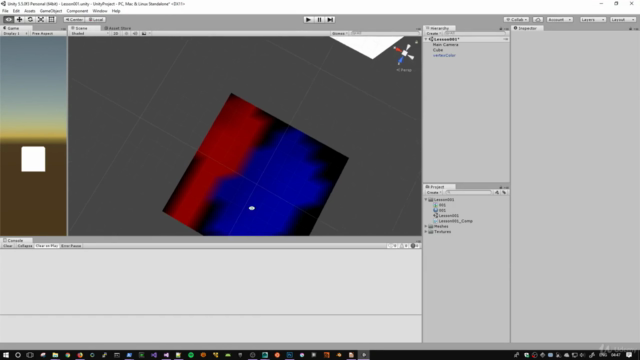Click the Scene view search field
This screenshot has height=360, width=640.
(385, 33)
